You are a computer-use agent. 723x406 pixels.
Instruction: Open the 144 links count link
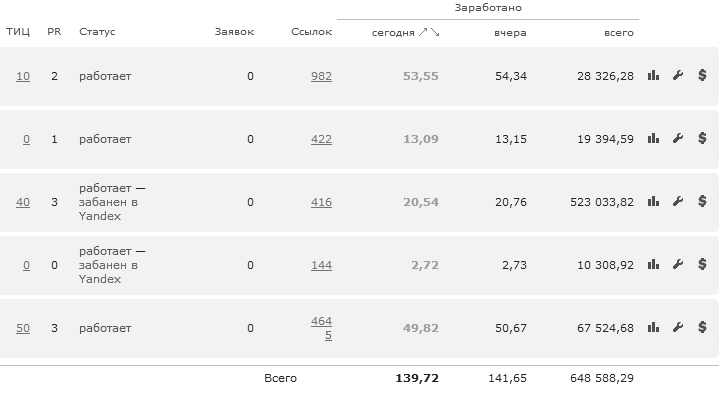tap(321, 265)
